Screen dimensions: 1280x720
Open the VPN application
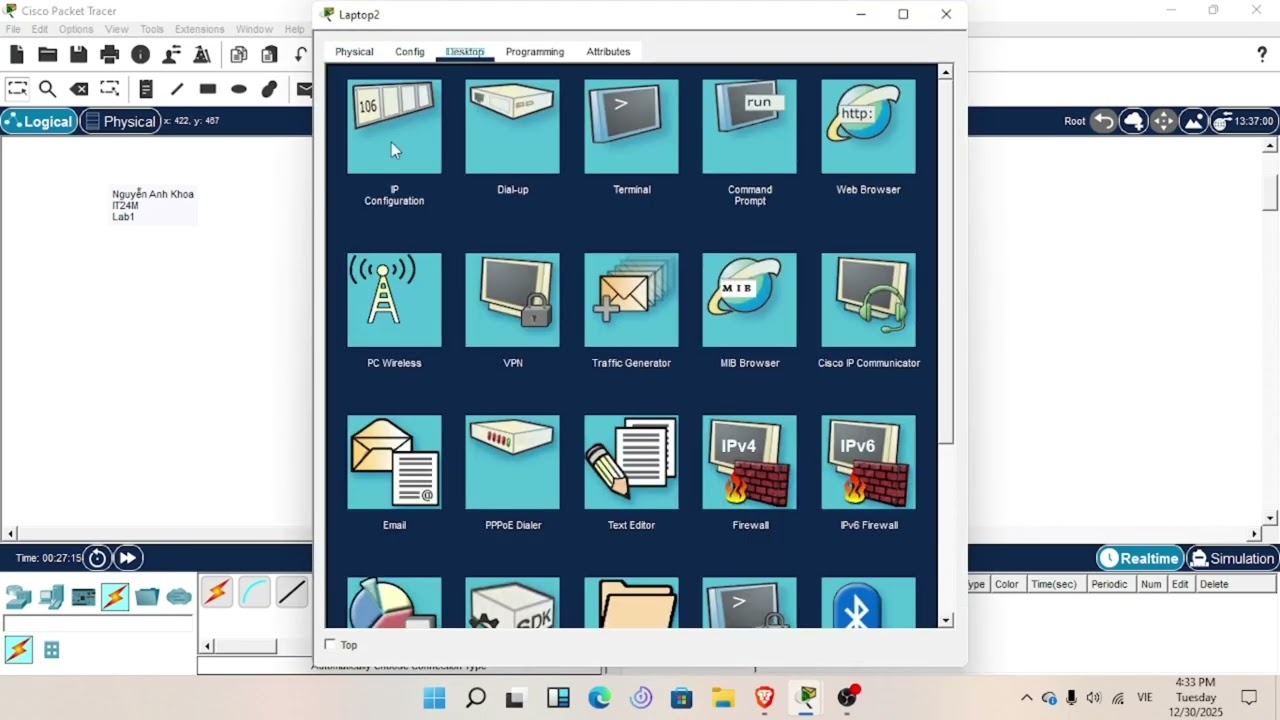click(512, 300)
